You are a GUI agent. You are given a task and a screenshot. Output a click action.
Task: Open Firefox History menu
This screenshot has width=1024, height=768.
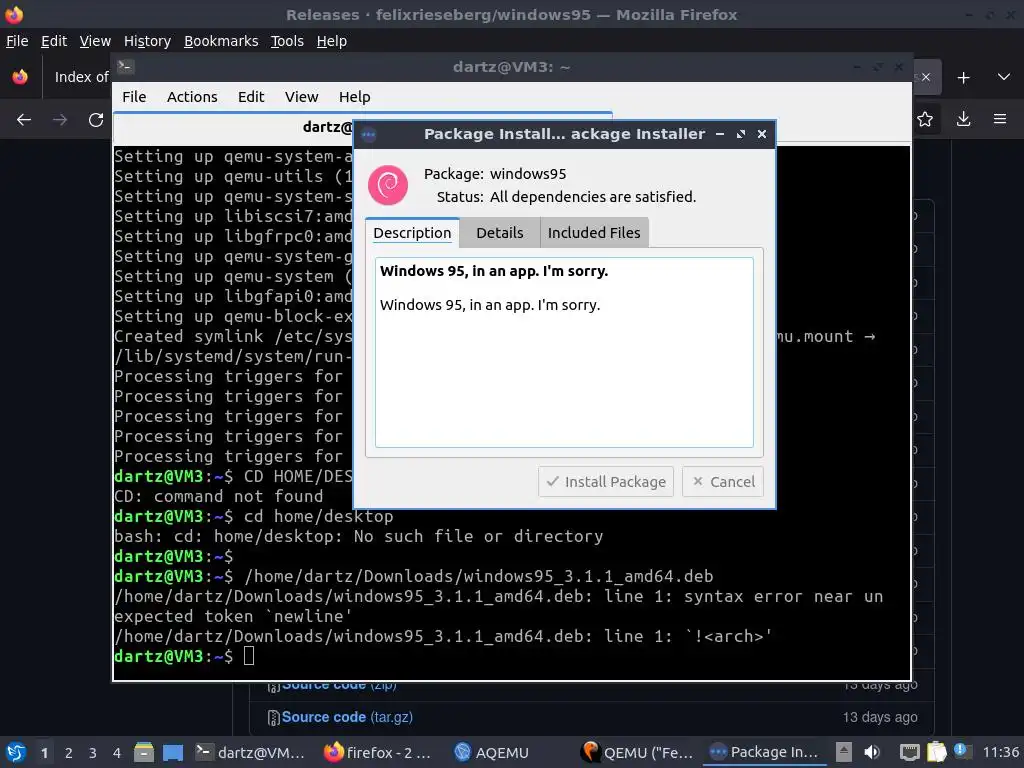(x=147, y=41)
